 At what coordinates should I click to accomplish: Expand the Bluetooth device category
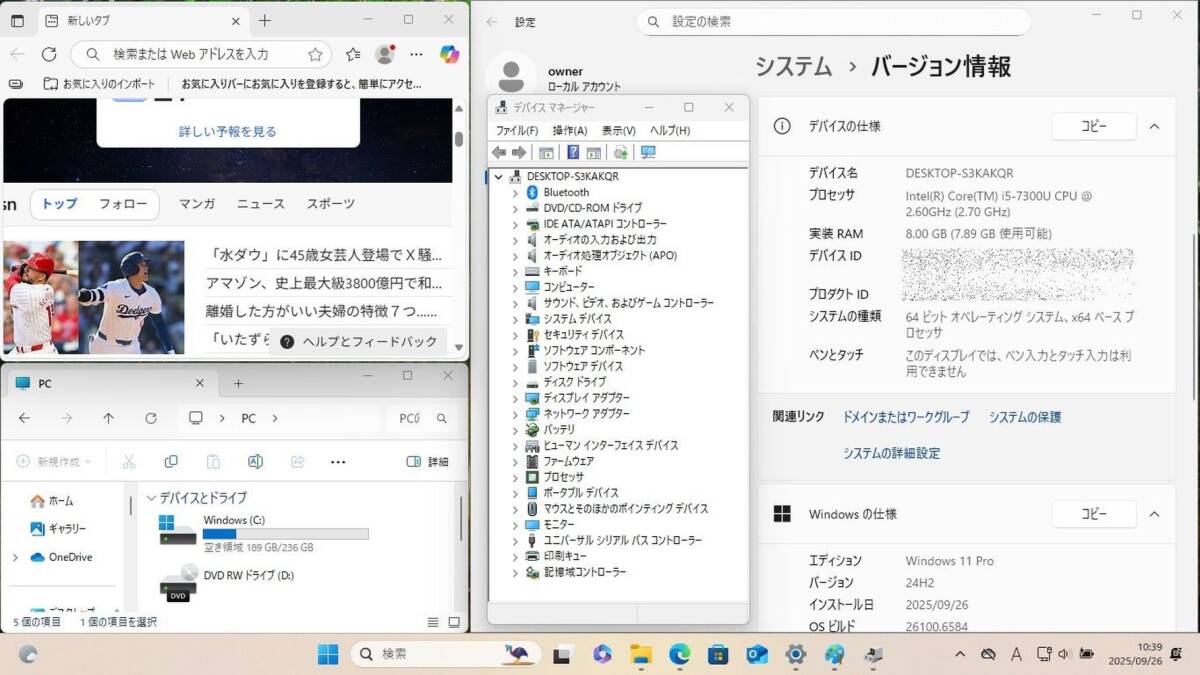515,192
